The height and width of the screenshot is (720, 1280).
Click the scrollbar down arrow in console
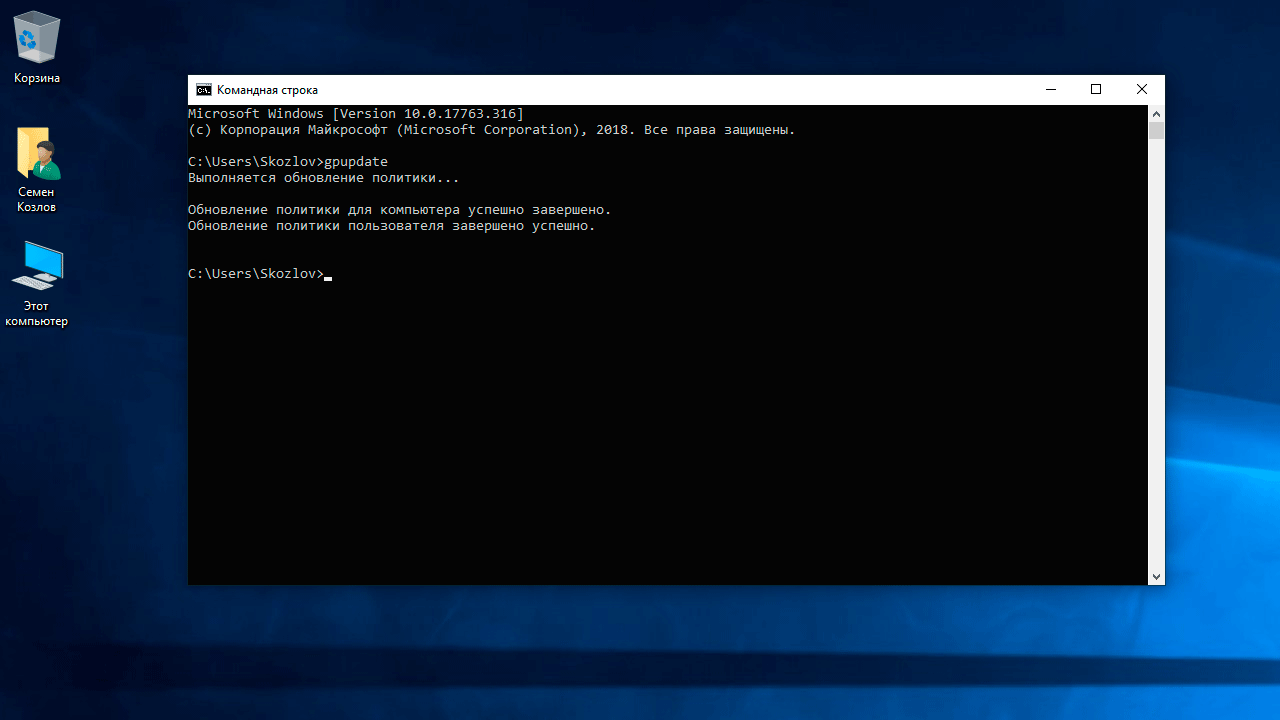1156,577
